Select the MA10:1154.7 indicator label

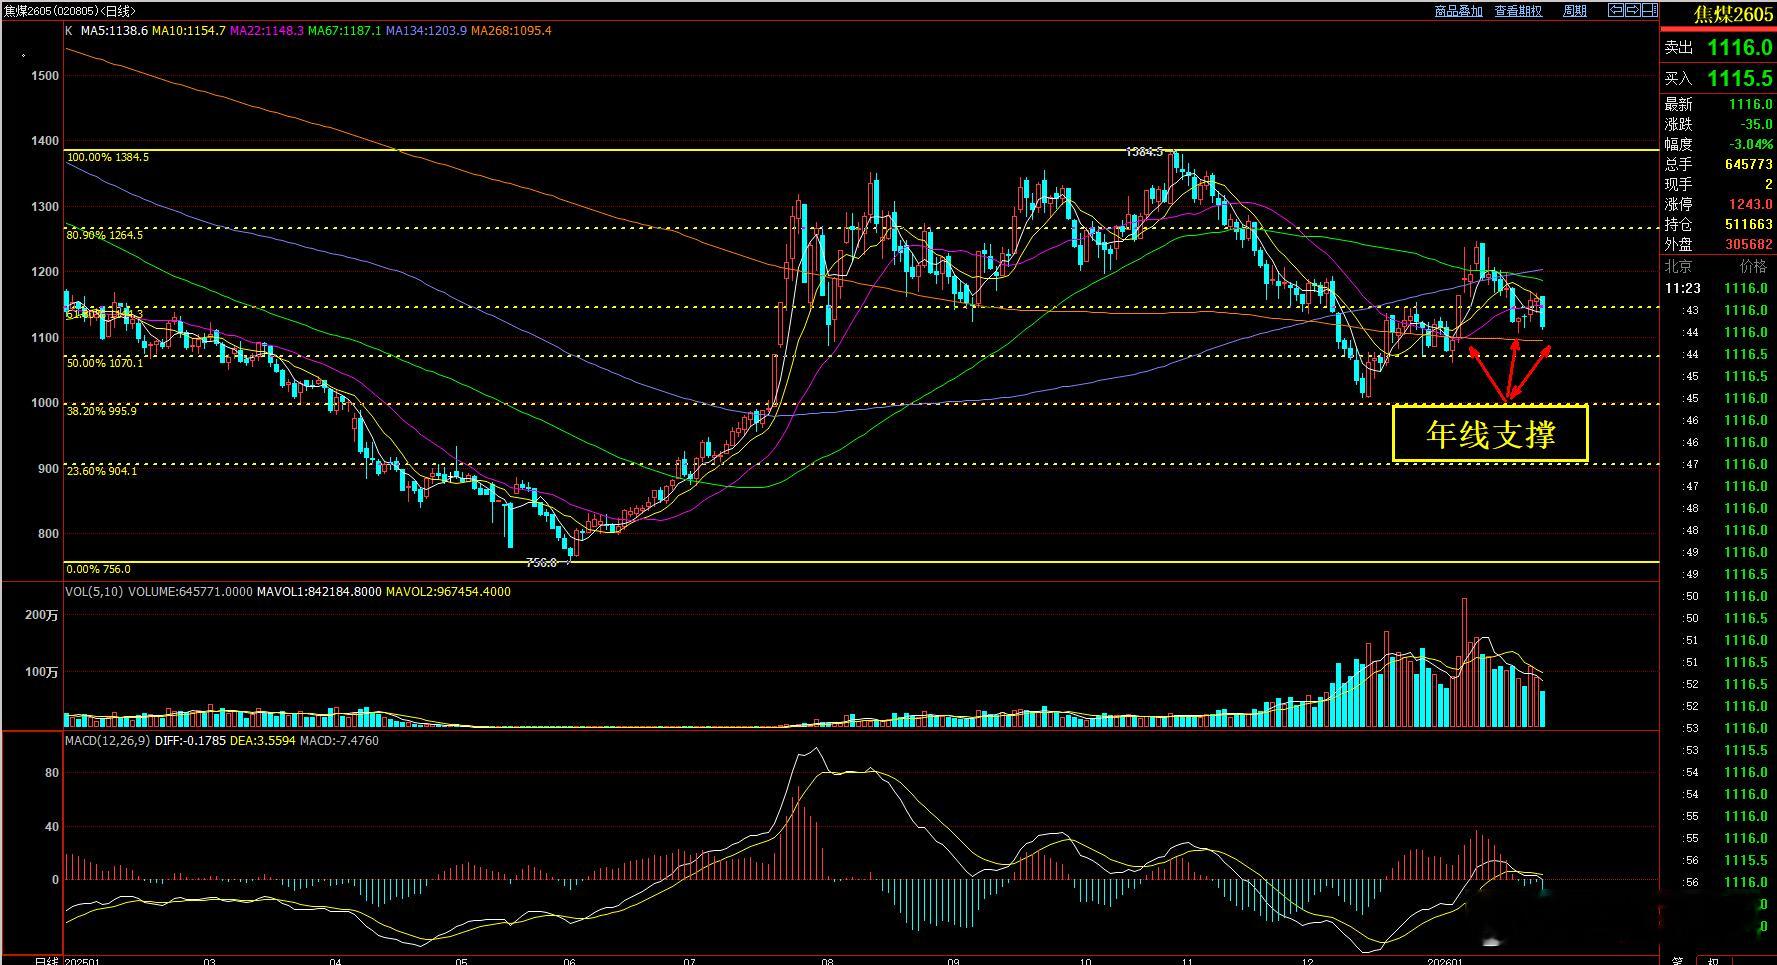(189, 31)
